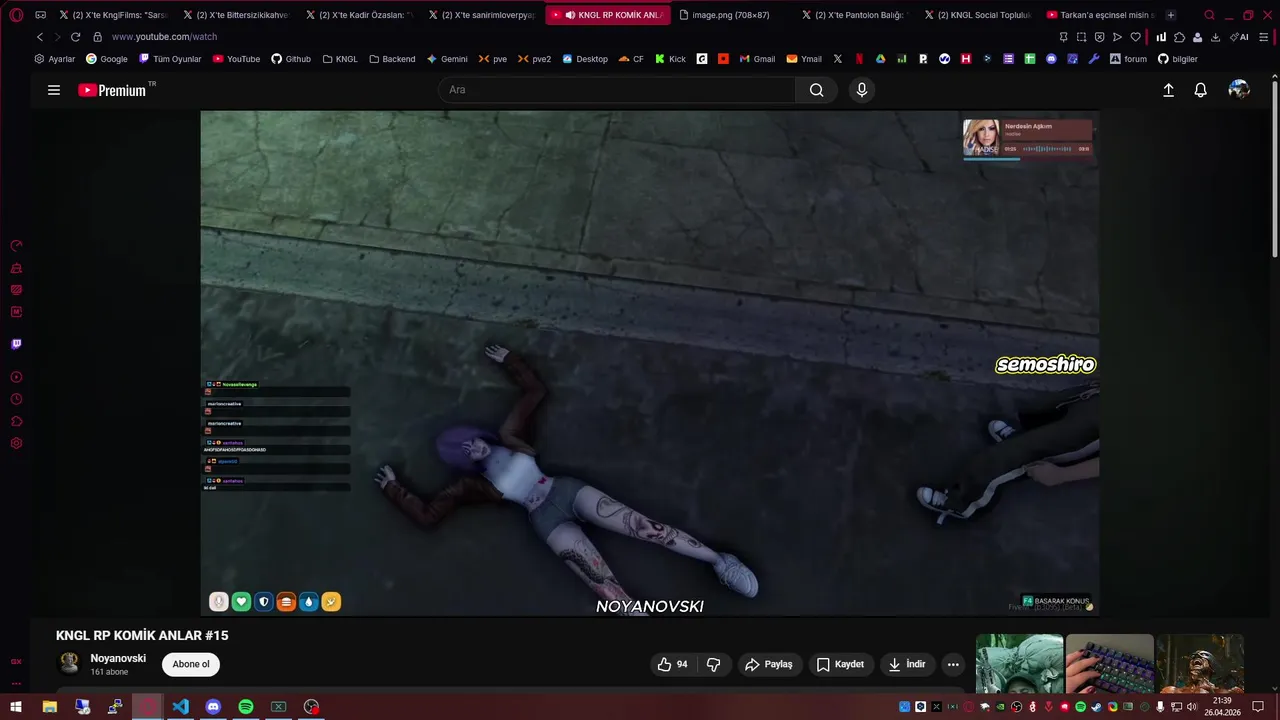Switch to the X'te Kadir Özaslan tab
Viewport: 1280px width, 720px height.
[x=358, y=15]
